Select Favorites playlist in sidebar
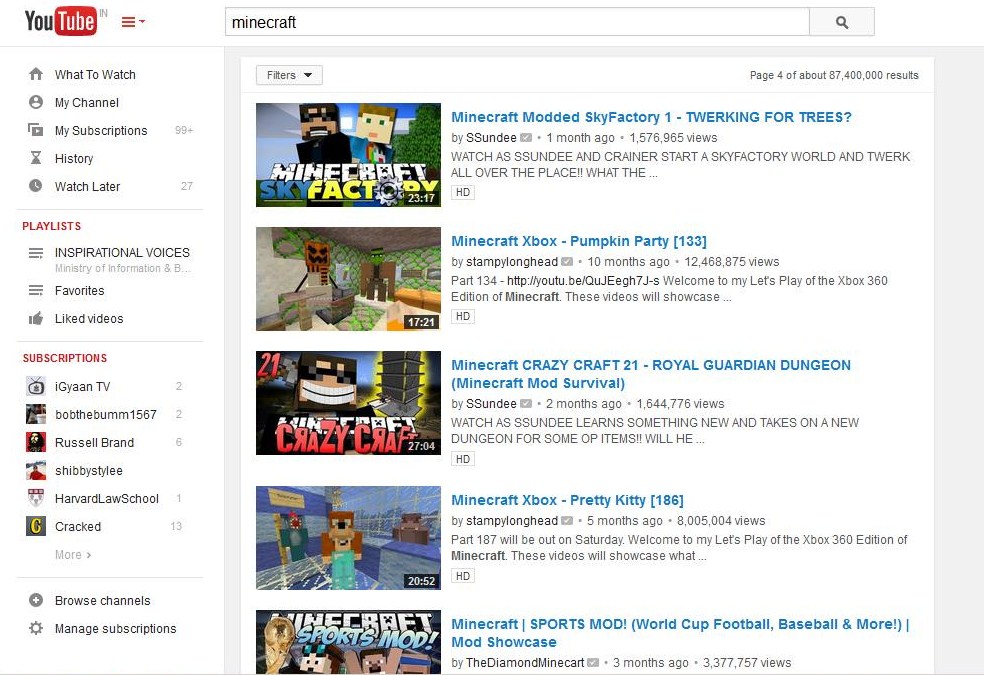 79,290
